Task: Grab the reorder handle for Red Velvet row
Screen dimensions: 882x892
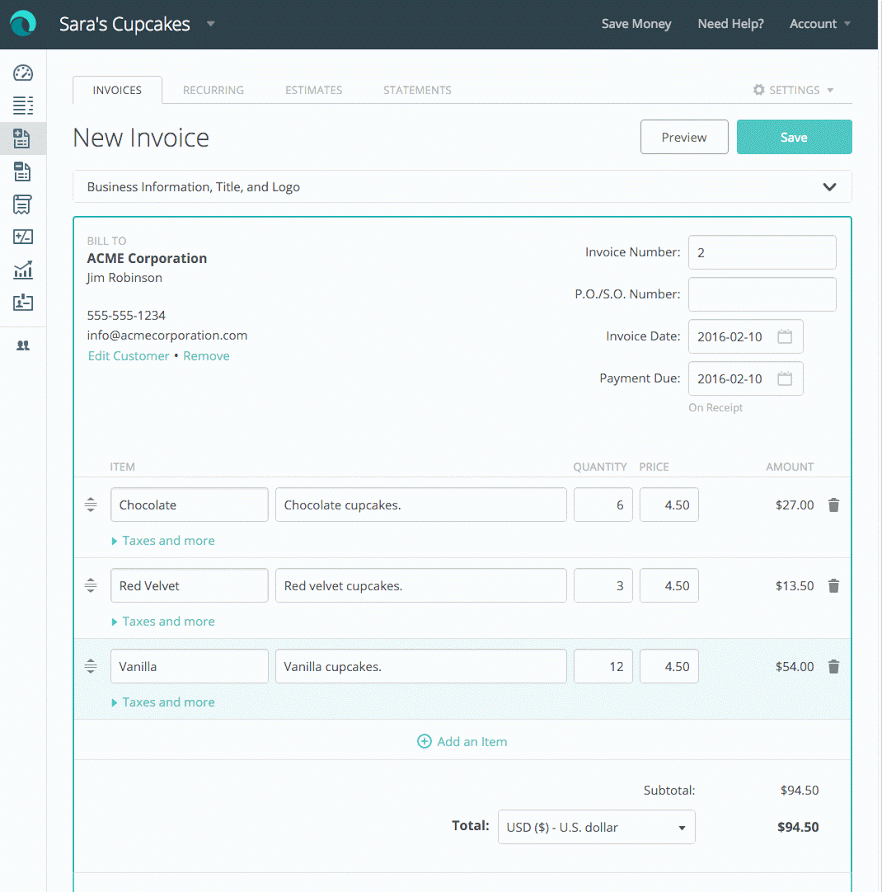Action: click(90, 586)
